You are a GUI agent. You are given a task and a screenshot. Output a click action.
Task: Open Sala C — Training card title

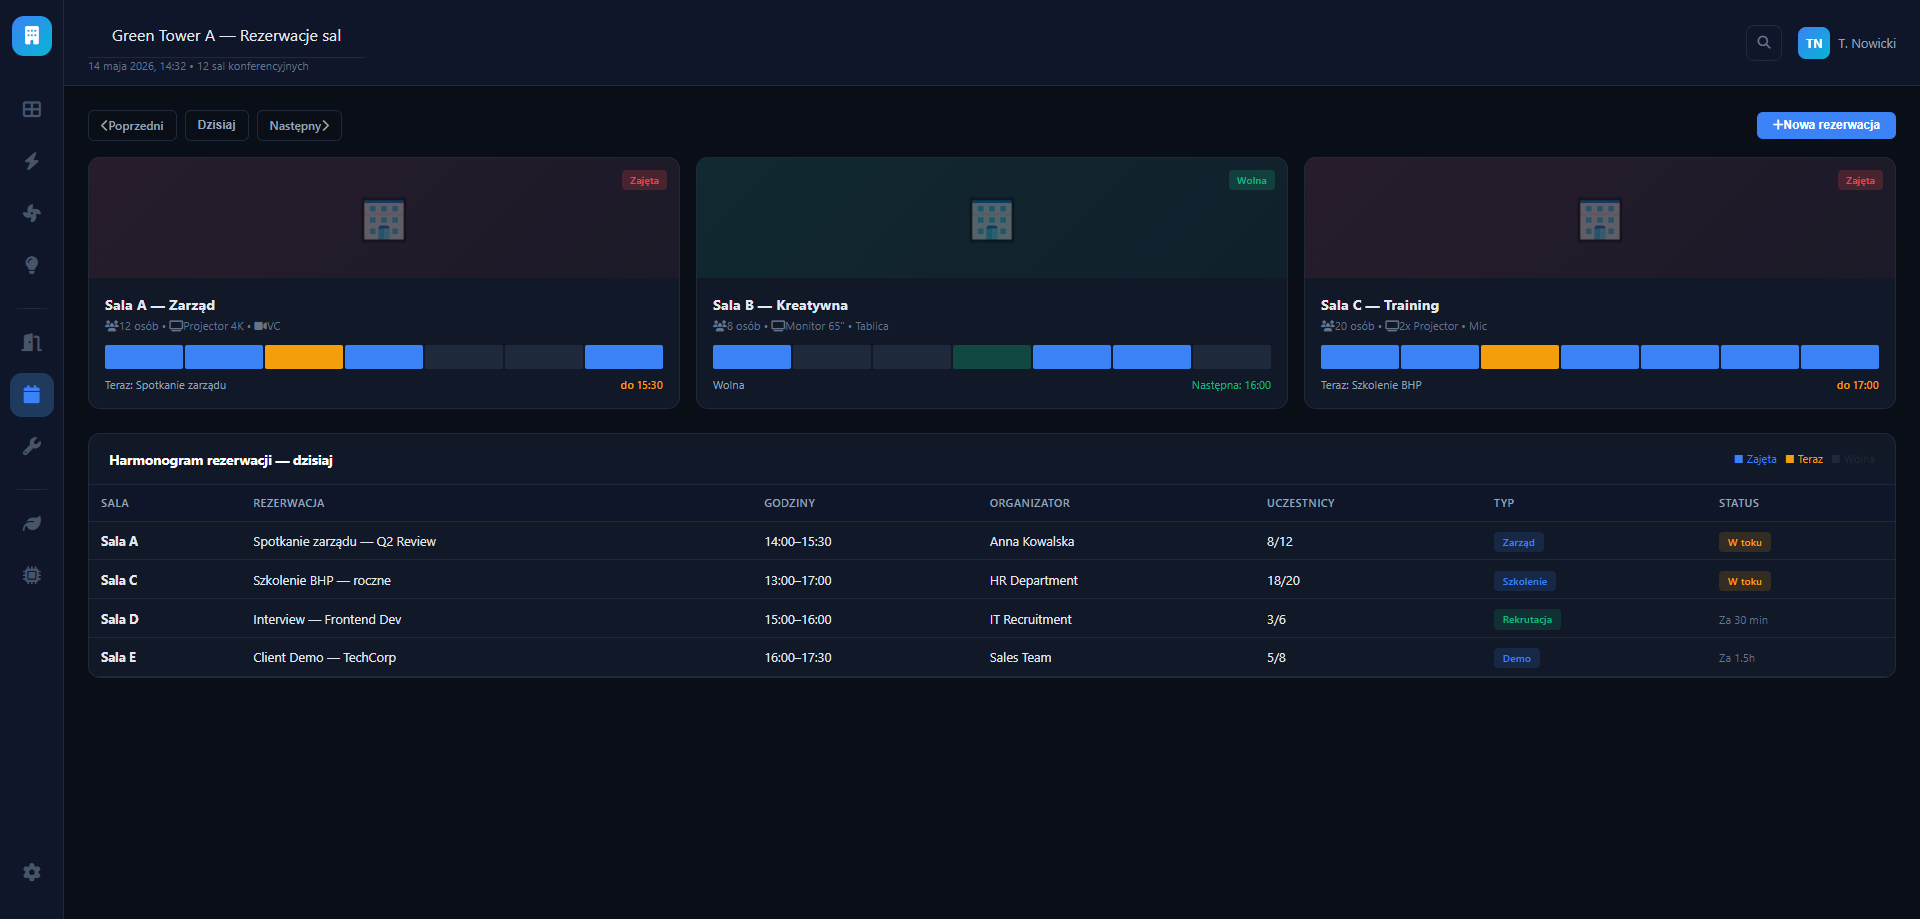pos(1380,305)
